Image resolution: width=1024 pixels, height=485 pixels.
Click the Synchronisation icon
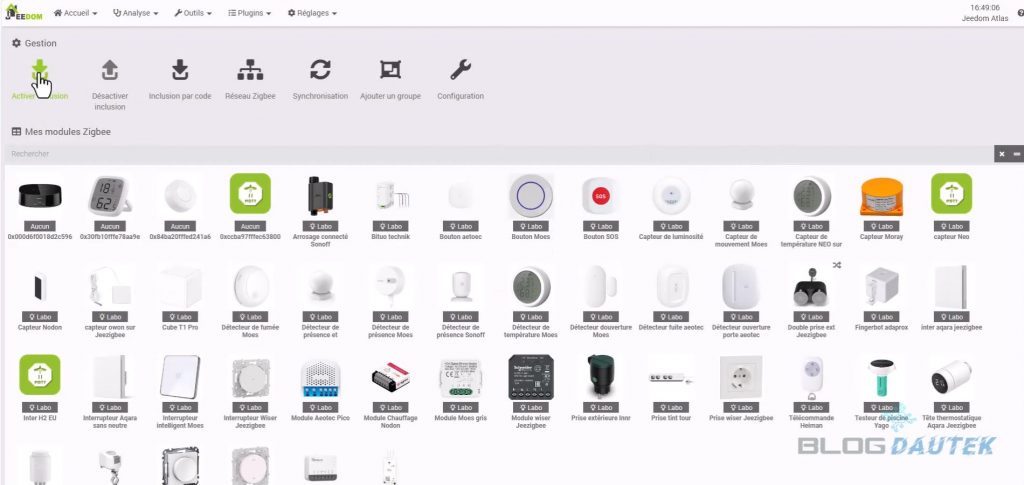pos(320,71)
